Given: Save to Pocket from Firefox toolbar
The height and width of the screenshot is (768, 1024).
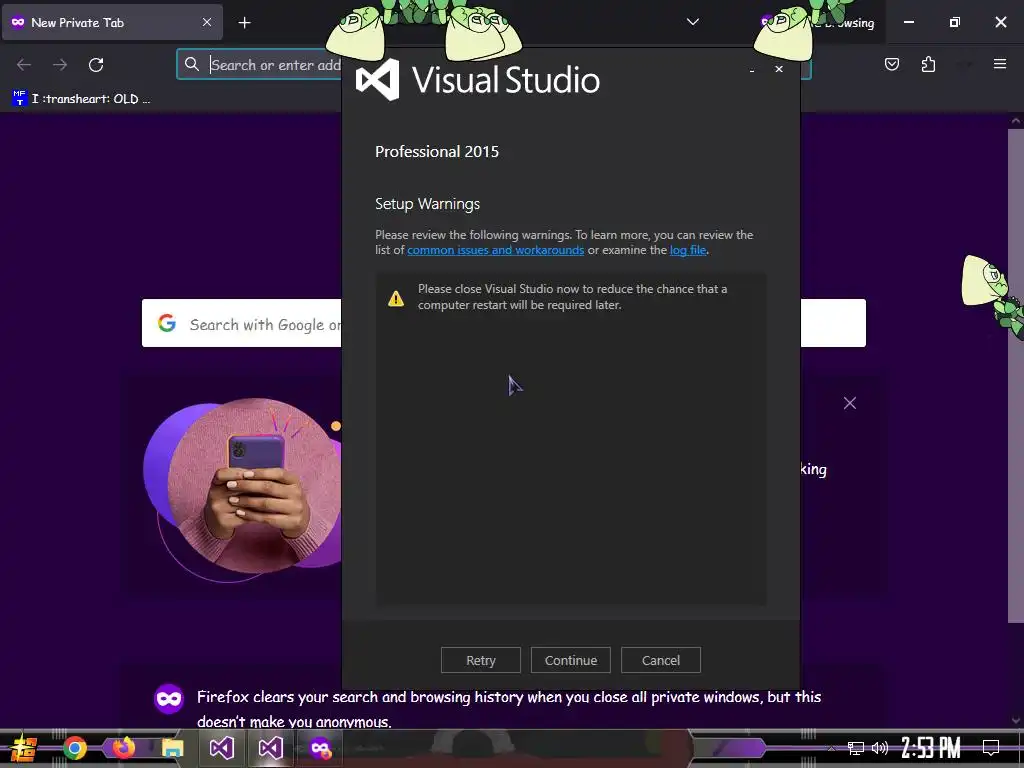Looking at the screenshot, I should (892, 64).
